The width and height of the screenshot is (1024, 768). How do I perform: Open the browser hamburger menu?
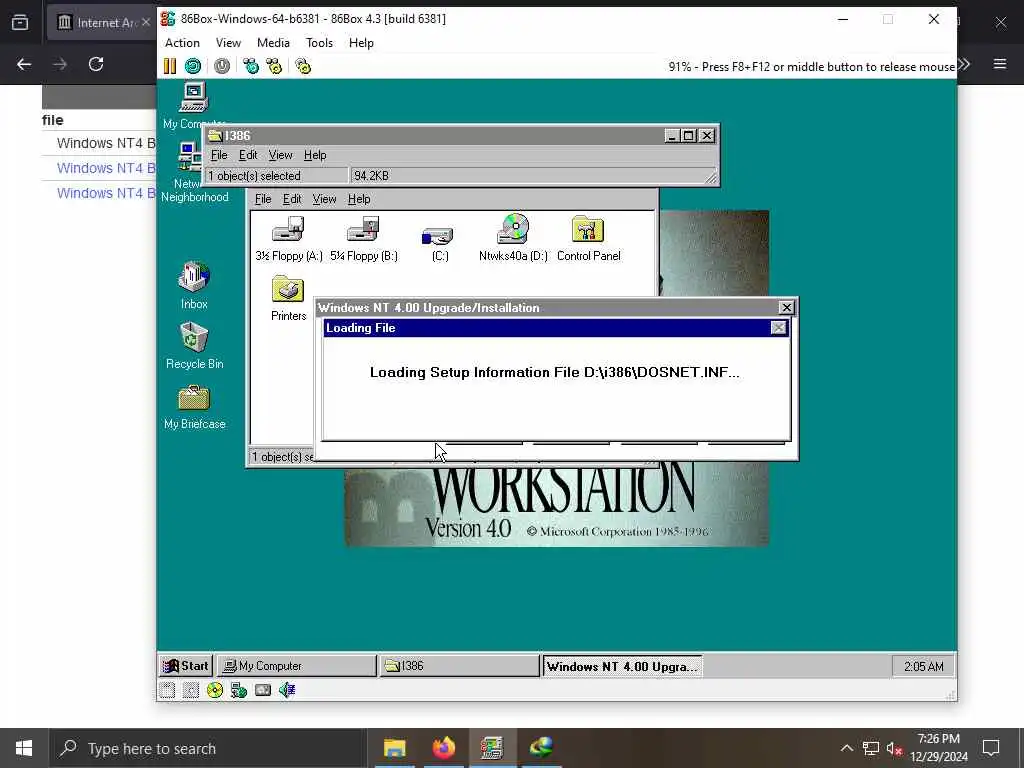[1000, 64]
